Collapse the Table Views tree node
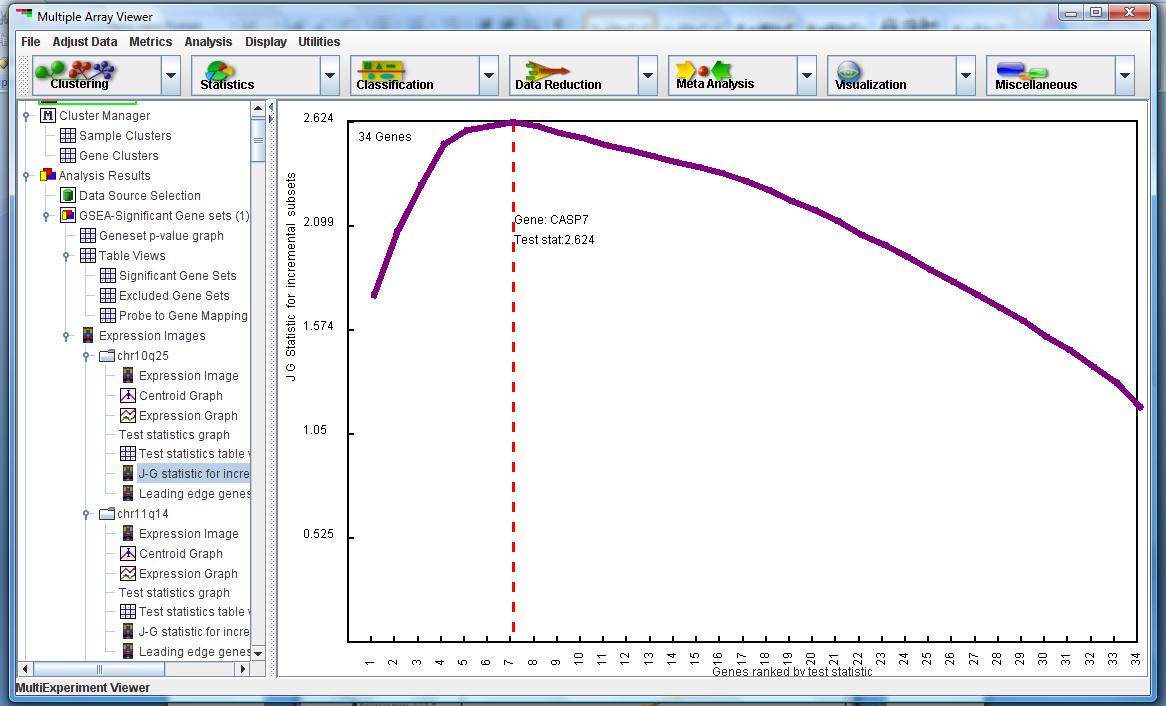Screen dimensions: 1166x706 click(67, 256)
